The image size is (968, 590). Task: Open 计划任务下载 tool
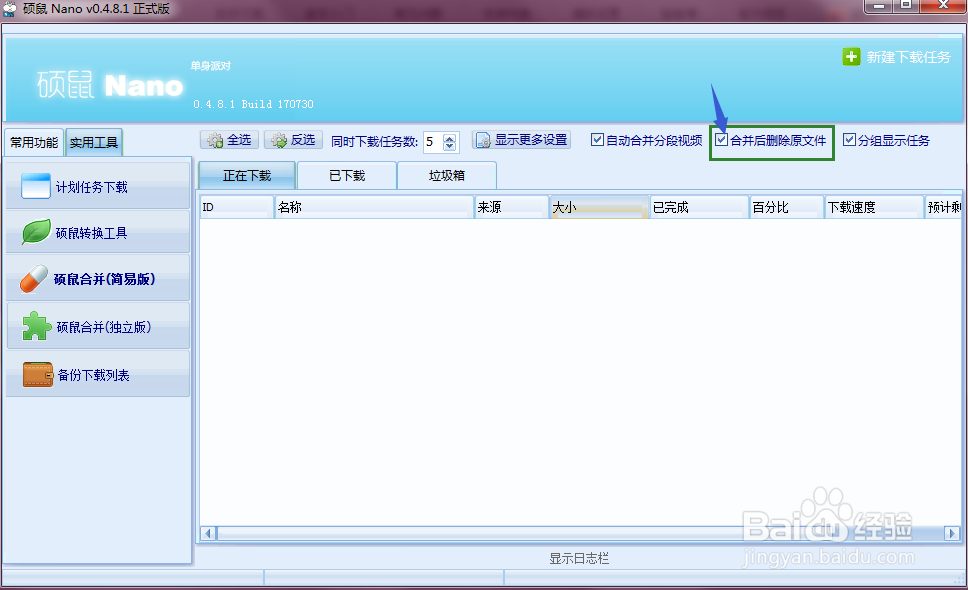tap(98, 186)
